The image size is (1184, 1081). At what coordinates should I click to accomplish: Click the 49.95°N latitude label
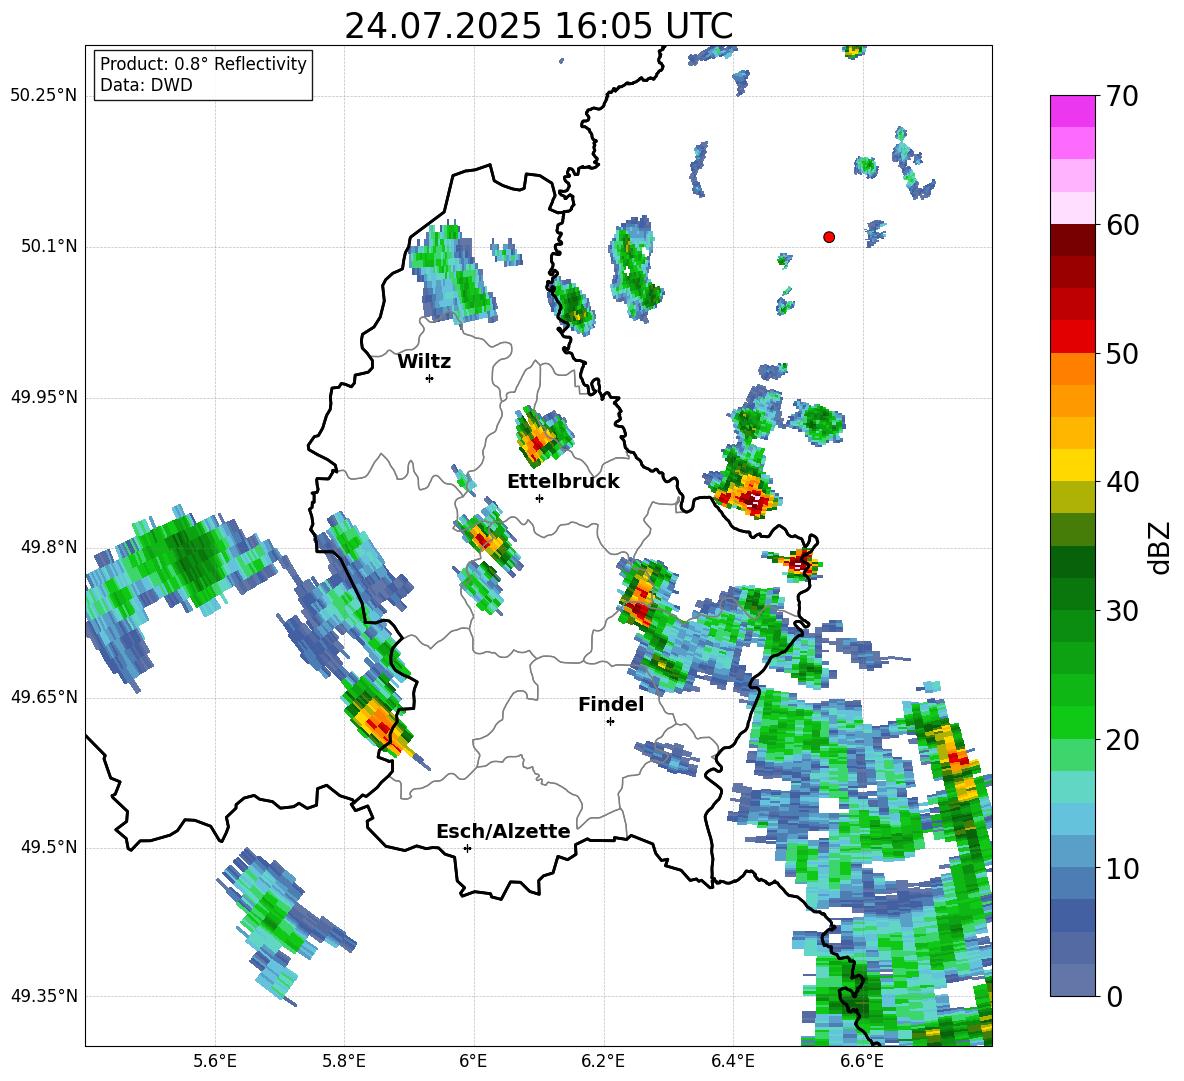click(44, 397)
